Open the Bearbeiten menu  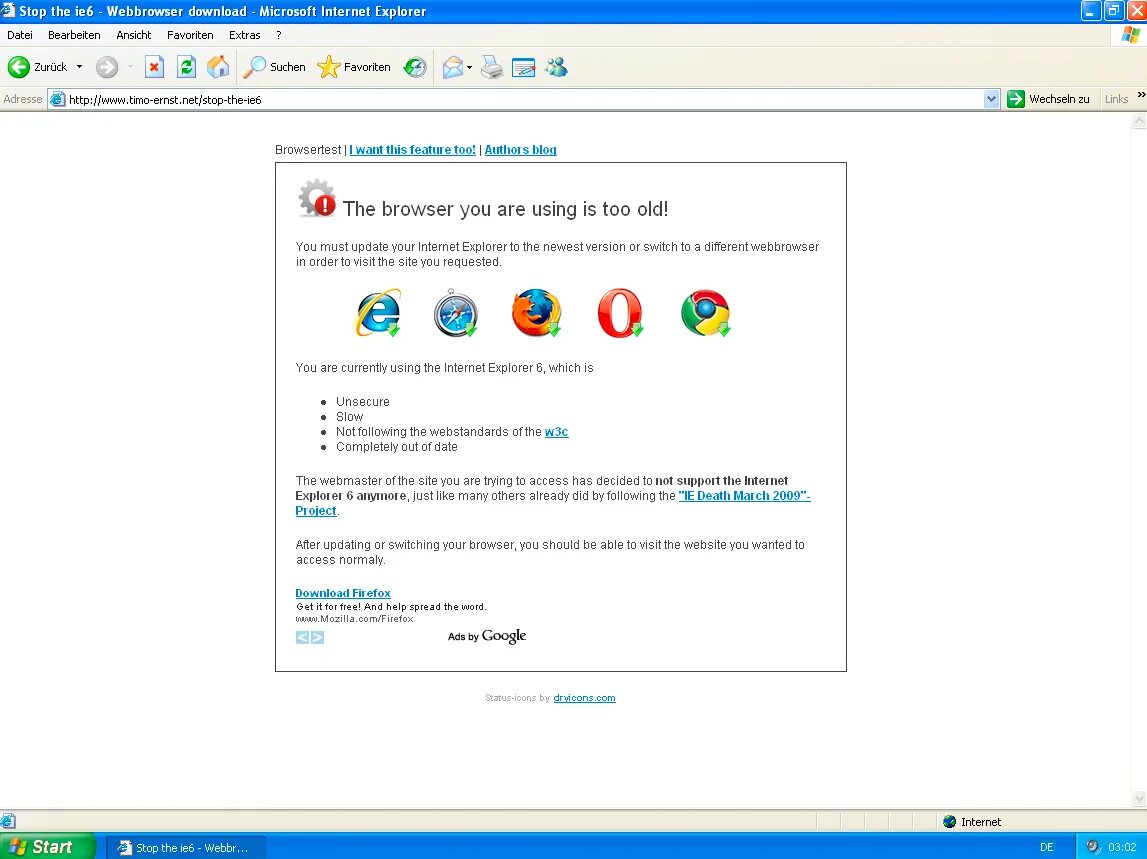point(74,35)
